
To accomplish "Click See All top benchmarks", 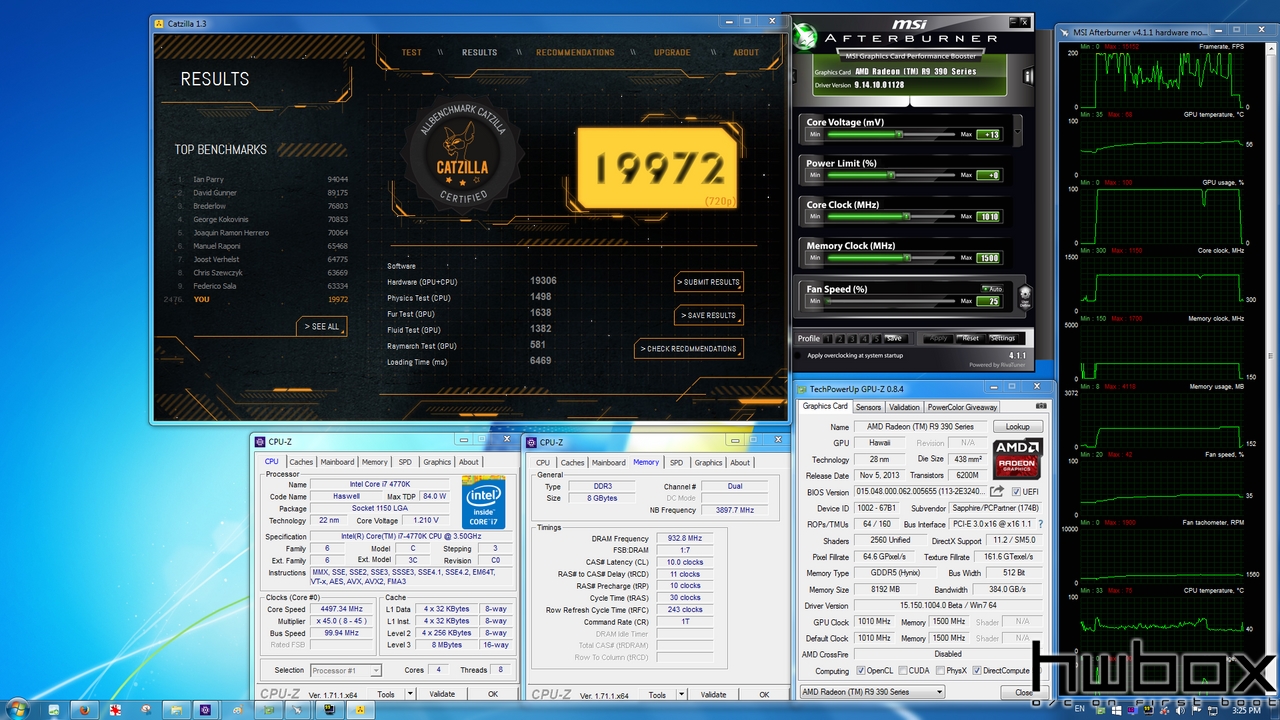I will 322,327.
